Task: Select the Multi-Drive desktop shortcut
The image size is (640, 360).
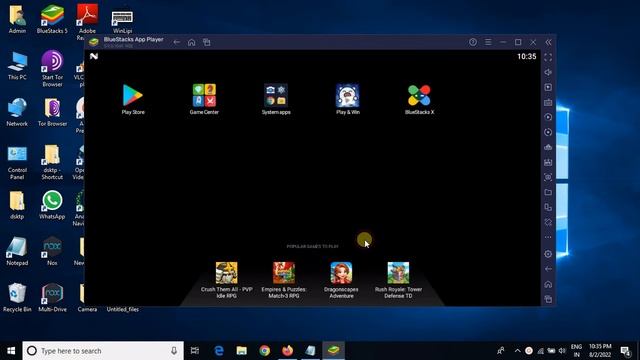Action: pyautogui.click(x=52, y=298)
